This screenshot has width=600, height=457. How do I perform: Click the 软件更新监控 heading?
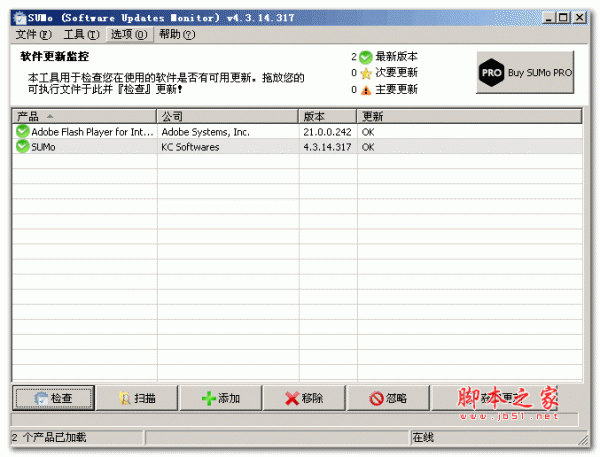click(x=55, y=57)
